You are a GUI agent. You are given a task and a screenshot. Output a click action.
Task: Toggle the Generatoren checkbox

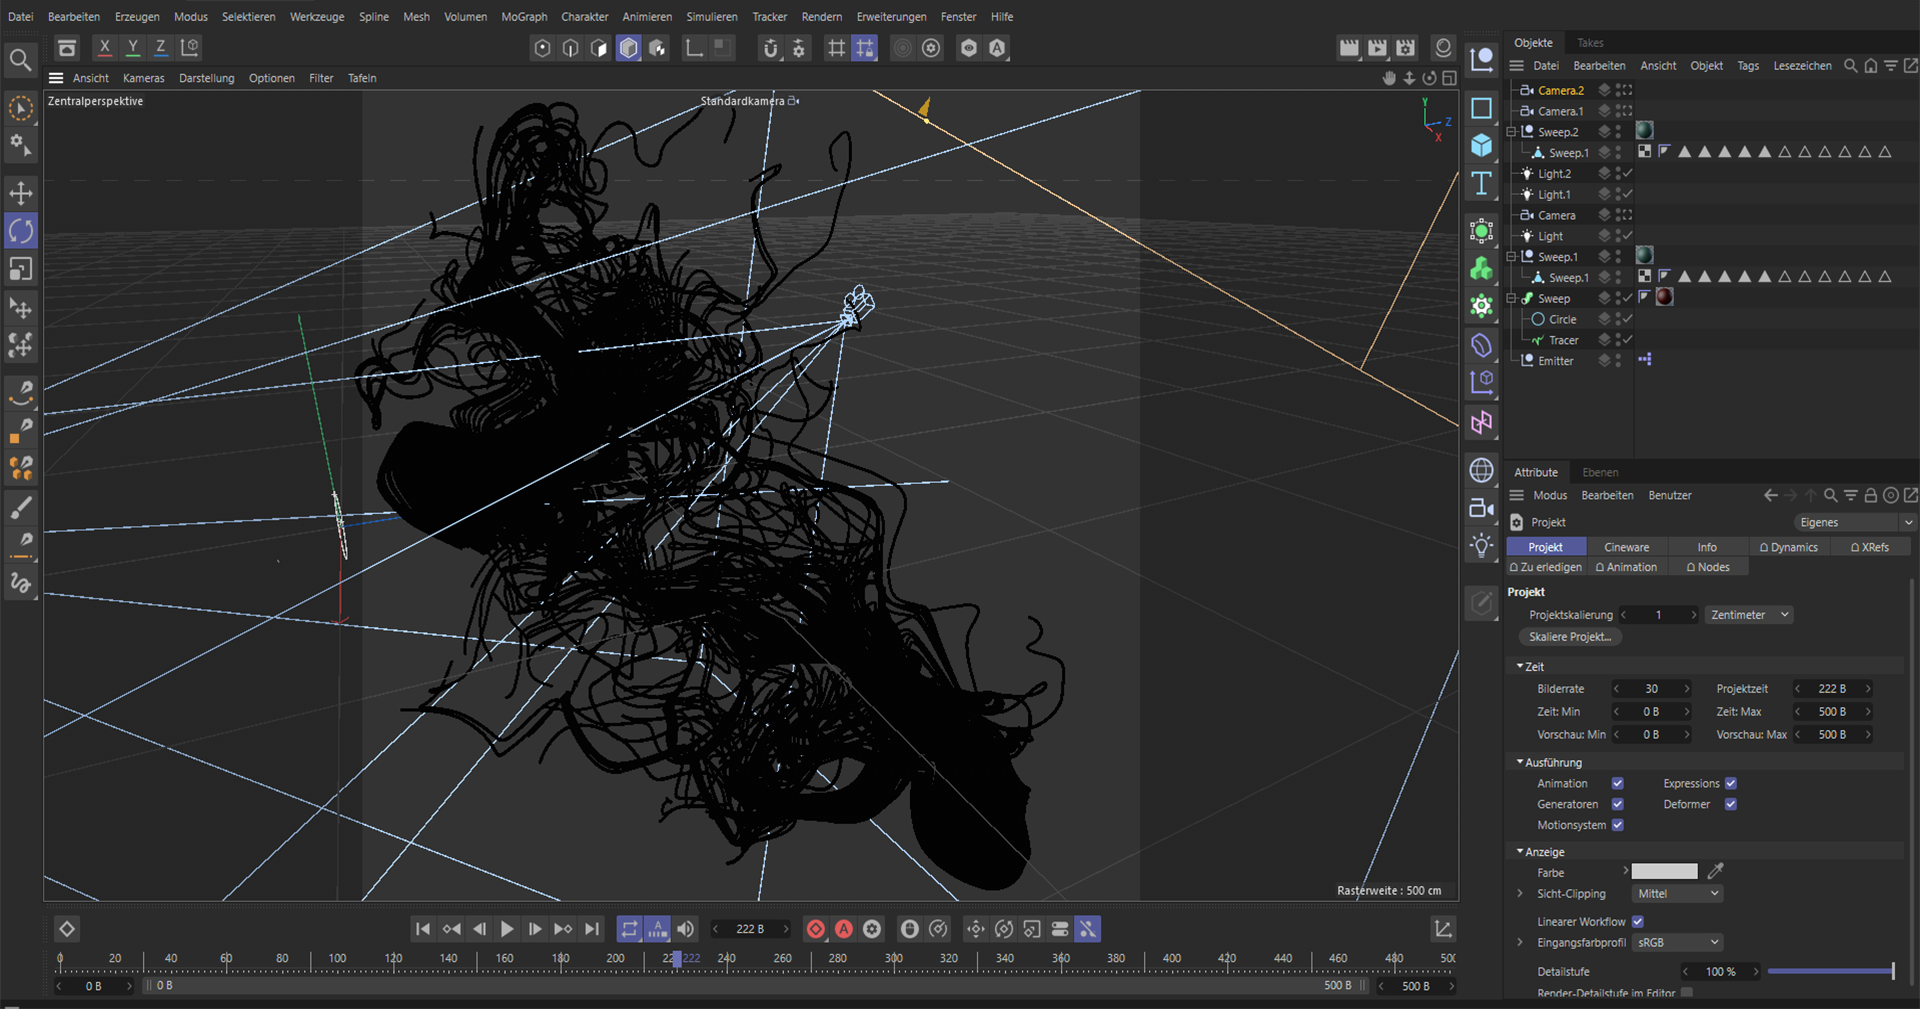tap(1617, 804)
